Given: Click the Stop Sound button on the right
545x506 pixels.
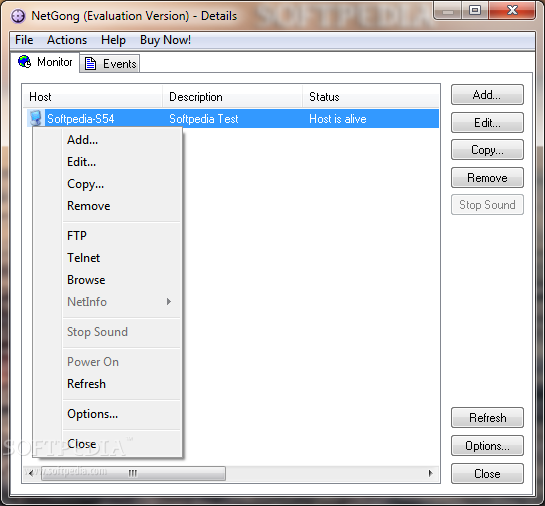Looking at the screenshot, I should point(487,205).
